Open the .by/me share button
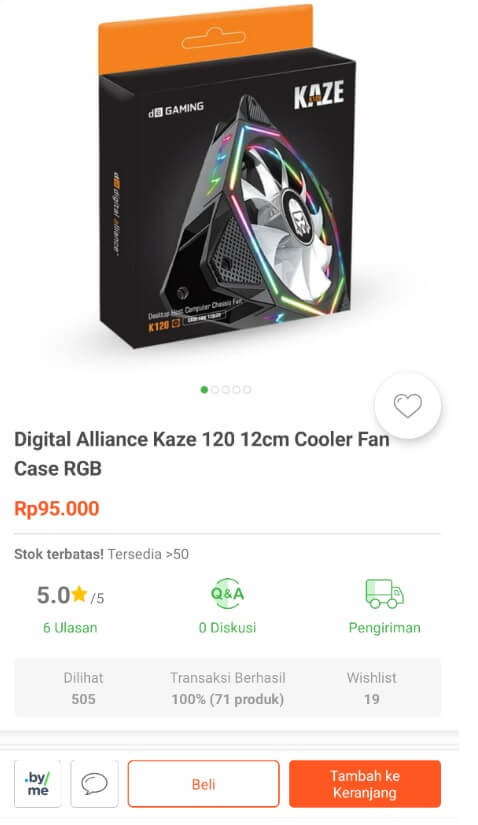This screenshot has width=478, height=825. [x=37, y=783]
